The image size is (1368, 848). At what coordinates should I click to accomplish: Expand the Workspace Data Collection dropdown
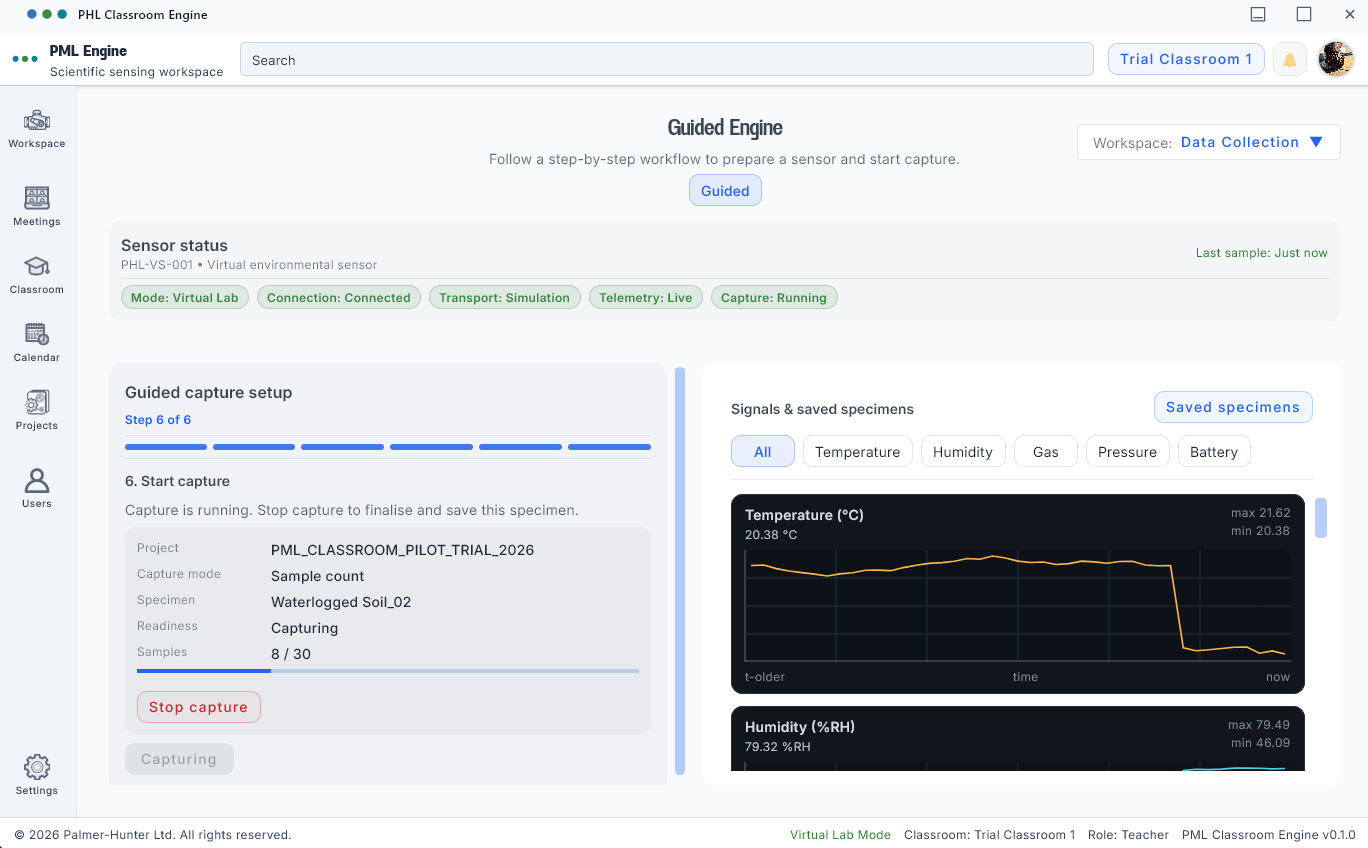pyautogui.click(x=1209, y=142)
